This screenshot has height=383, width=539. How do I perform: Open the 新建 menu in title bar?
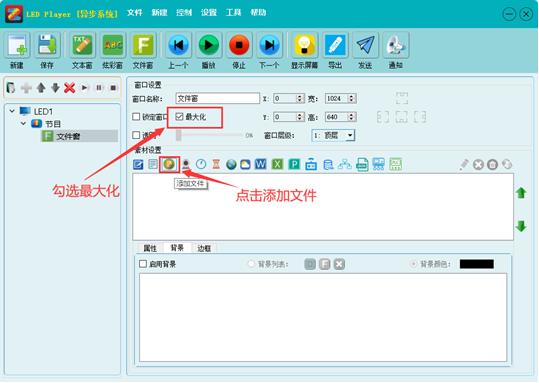click(x=159, y=13)
